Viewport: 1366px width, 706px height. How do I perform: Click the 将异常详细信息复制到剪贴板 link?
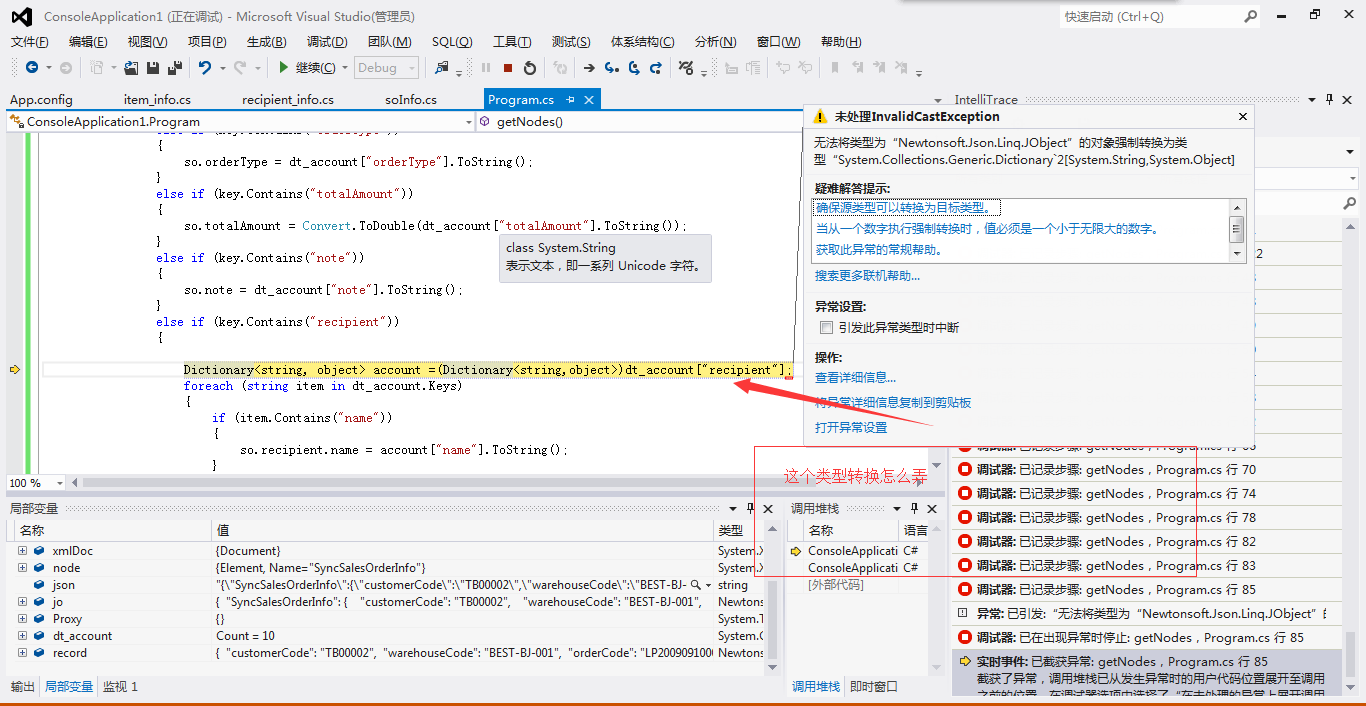point(893,403)
